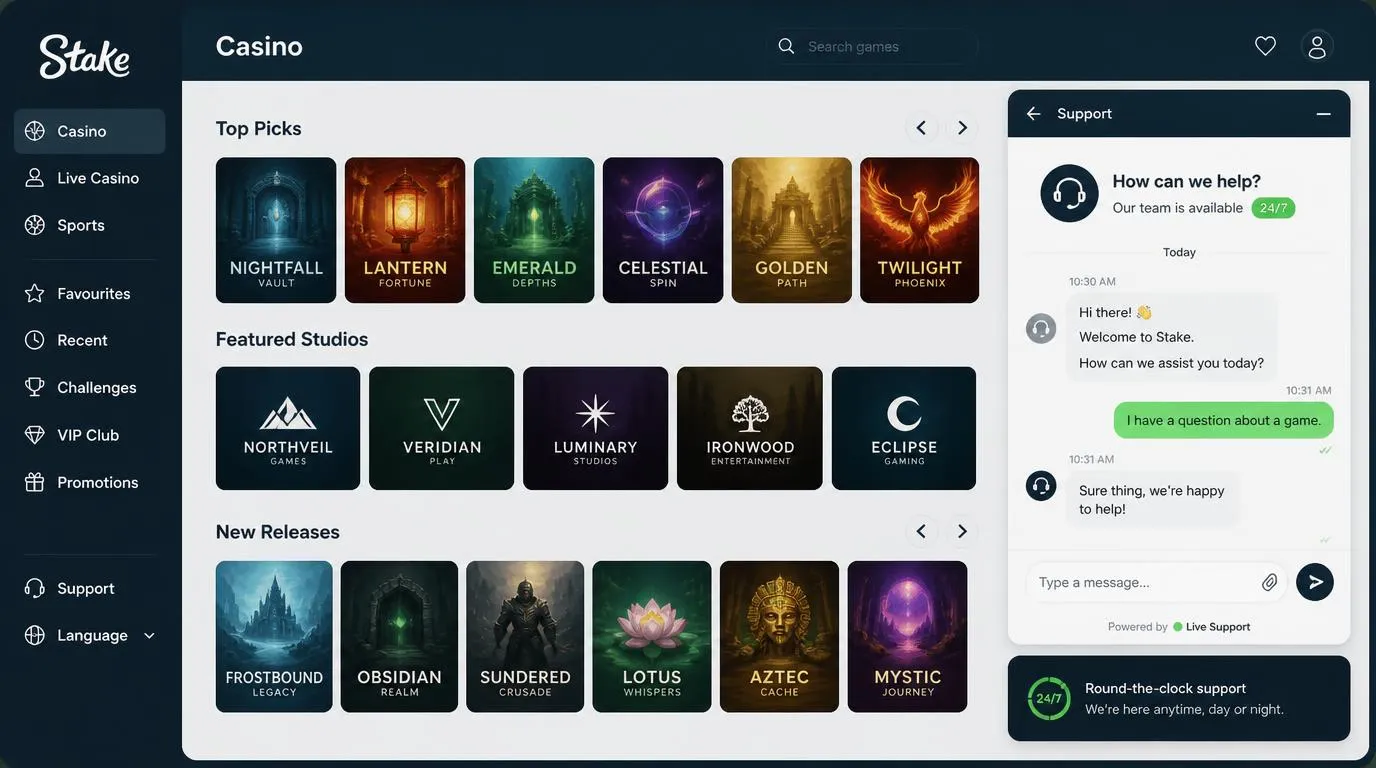
Task: Collapse the Support chat with the minus icon
Action: pos(1323,114)
